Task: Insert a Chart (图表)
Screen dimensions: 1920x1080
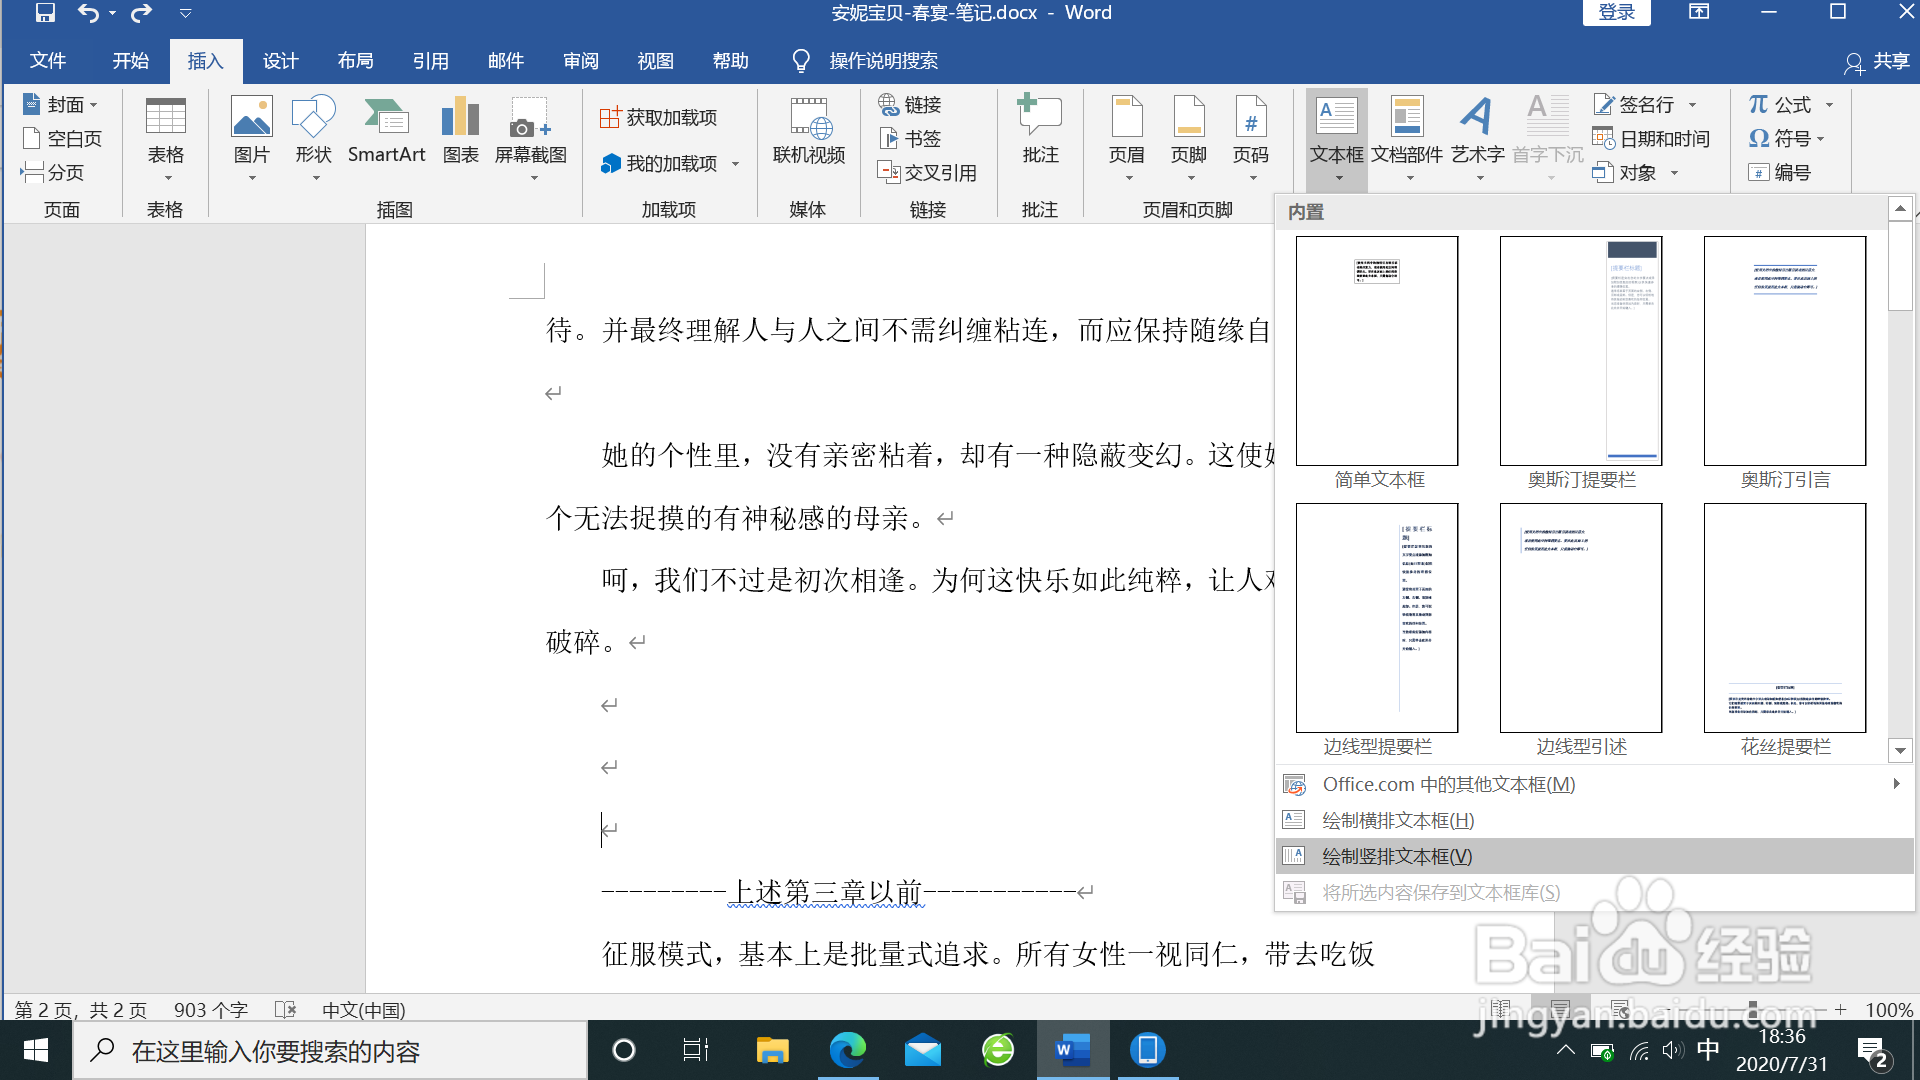Action: coord(461,132)
